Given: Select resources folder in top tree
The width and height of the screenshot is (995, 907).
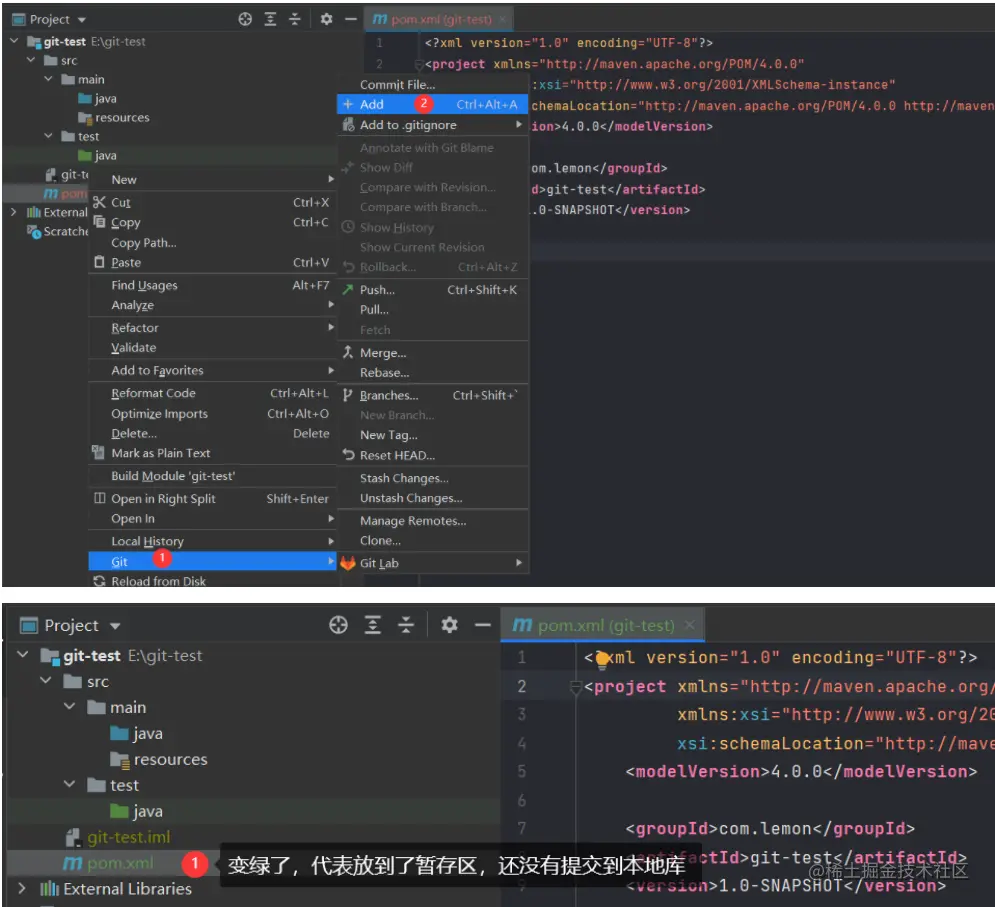Looking at the screenshot, I should [x=122, y=117].
